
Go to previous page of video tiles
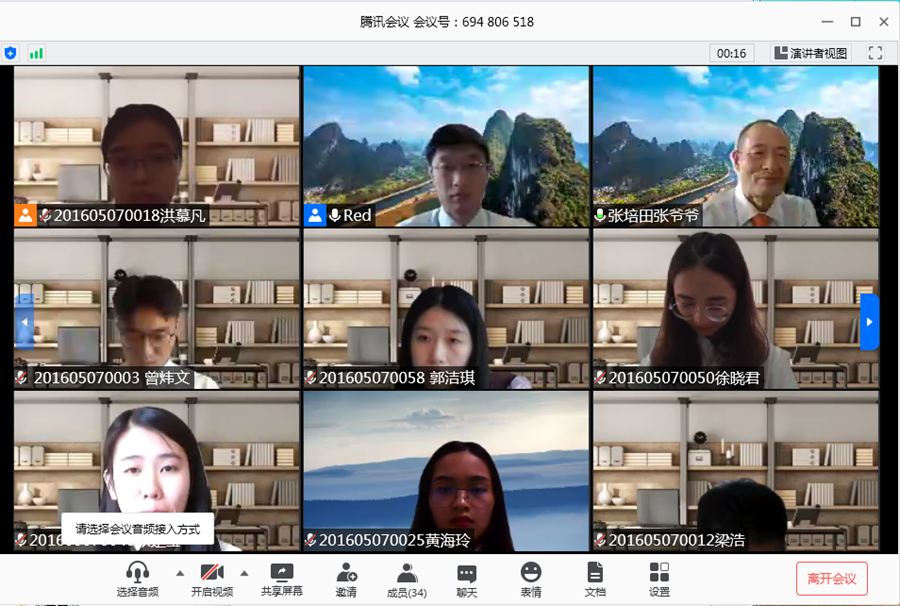(x=24, y=322)
